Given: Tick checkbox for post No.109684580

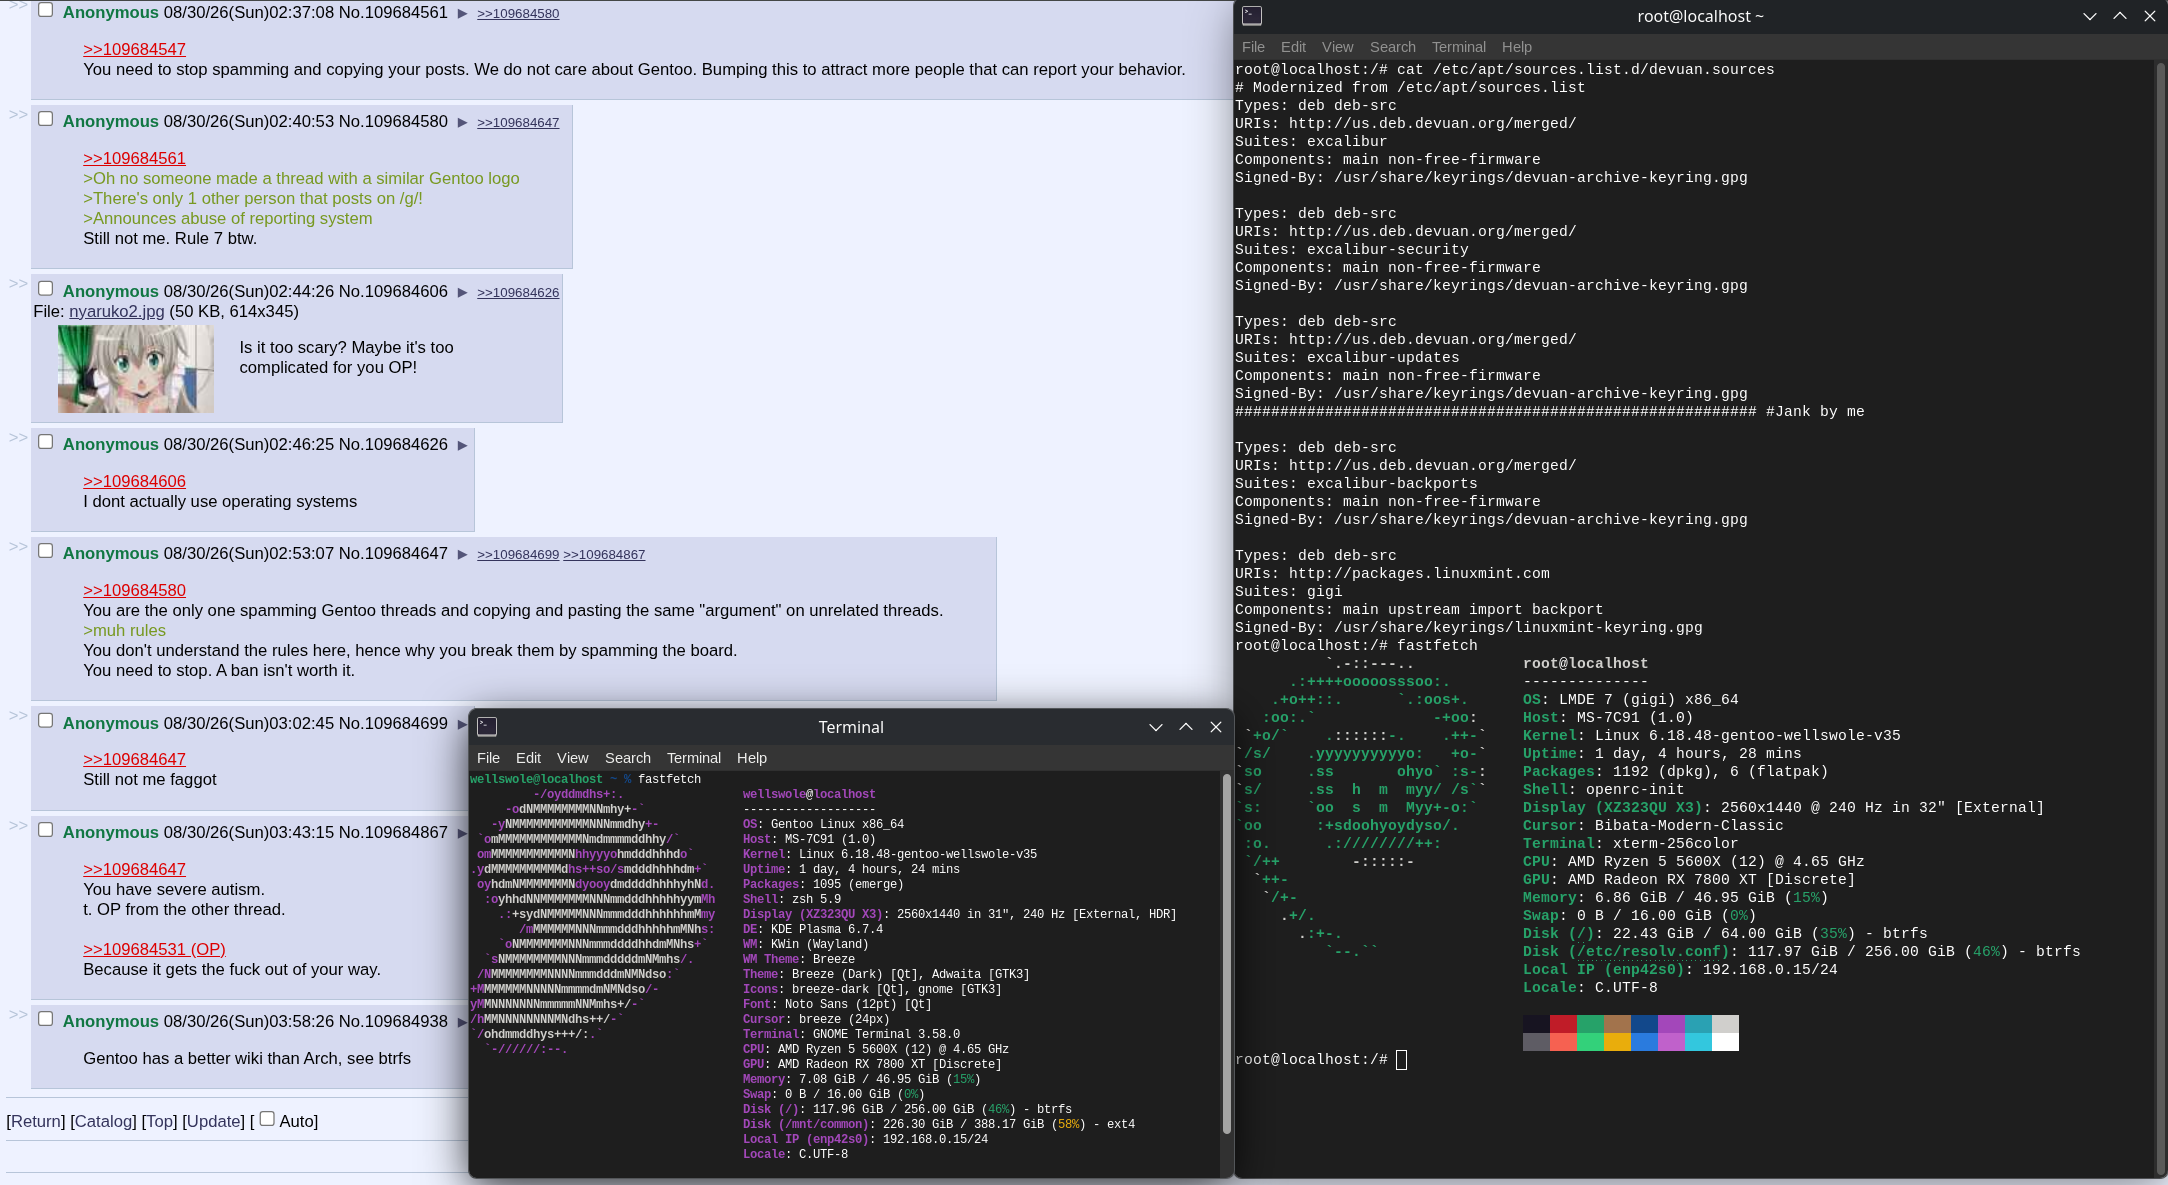Looking at the screenshot, I should point(45,119).
